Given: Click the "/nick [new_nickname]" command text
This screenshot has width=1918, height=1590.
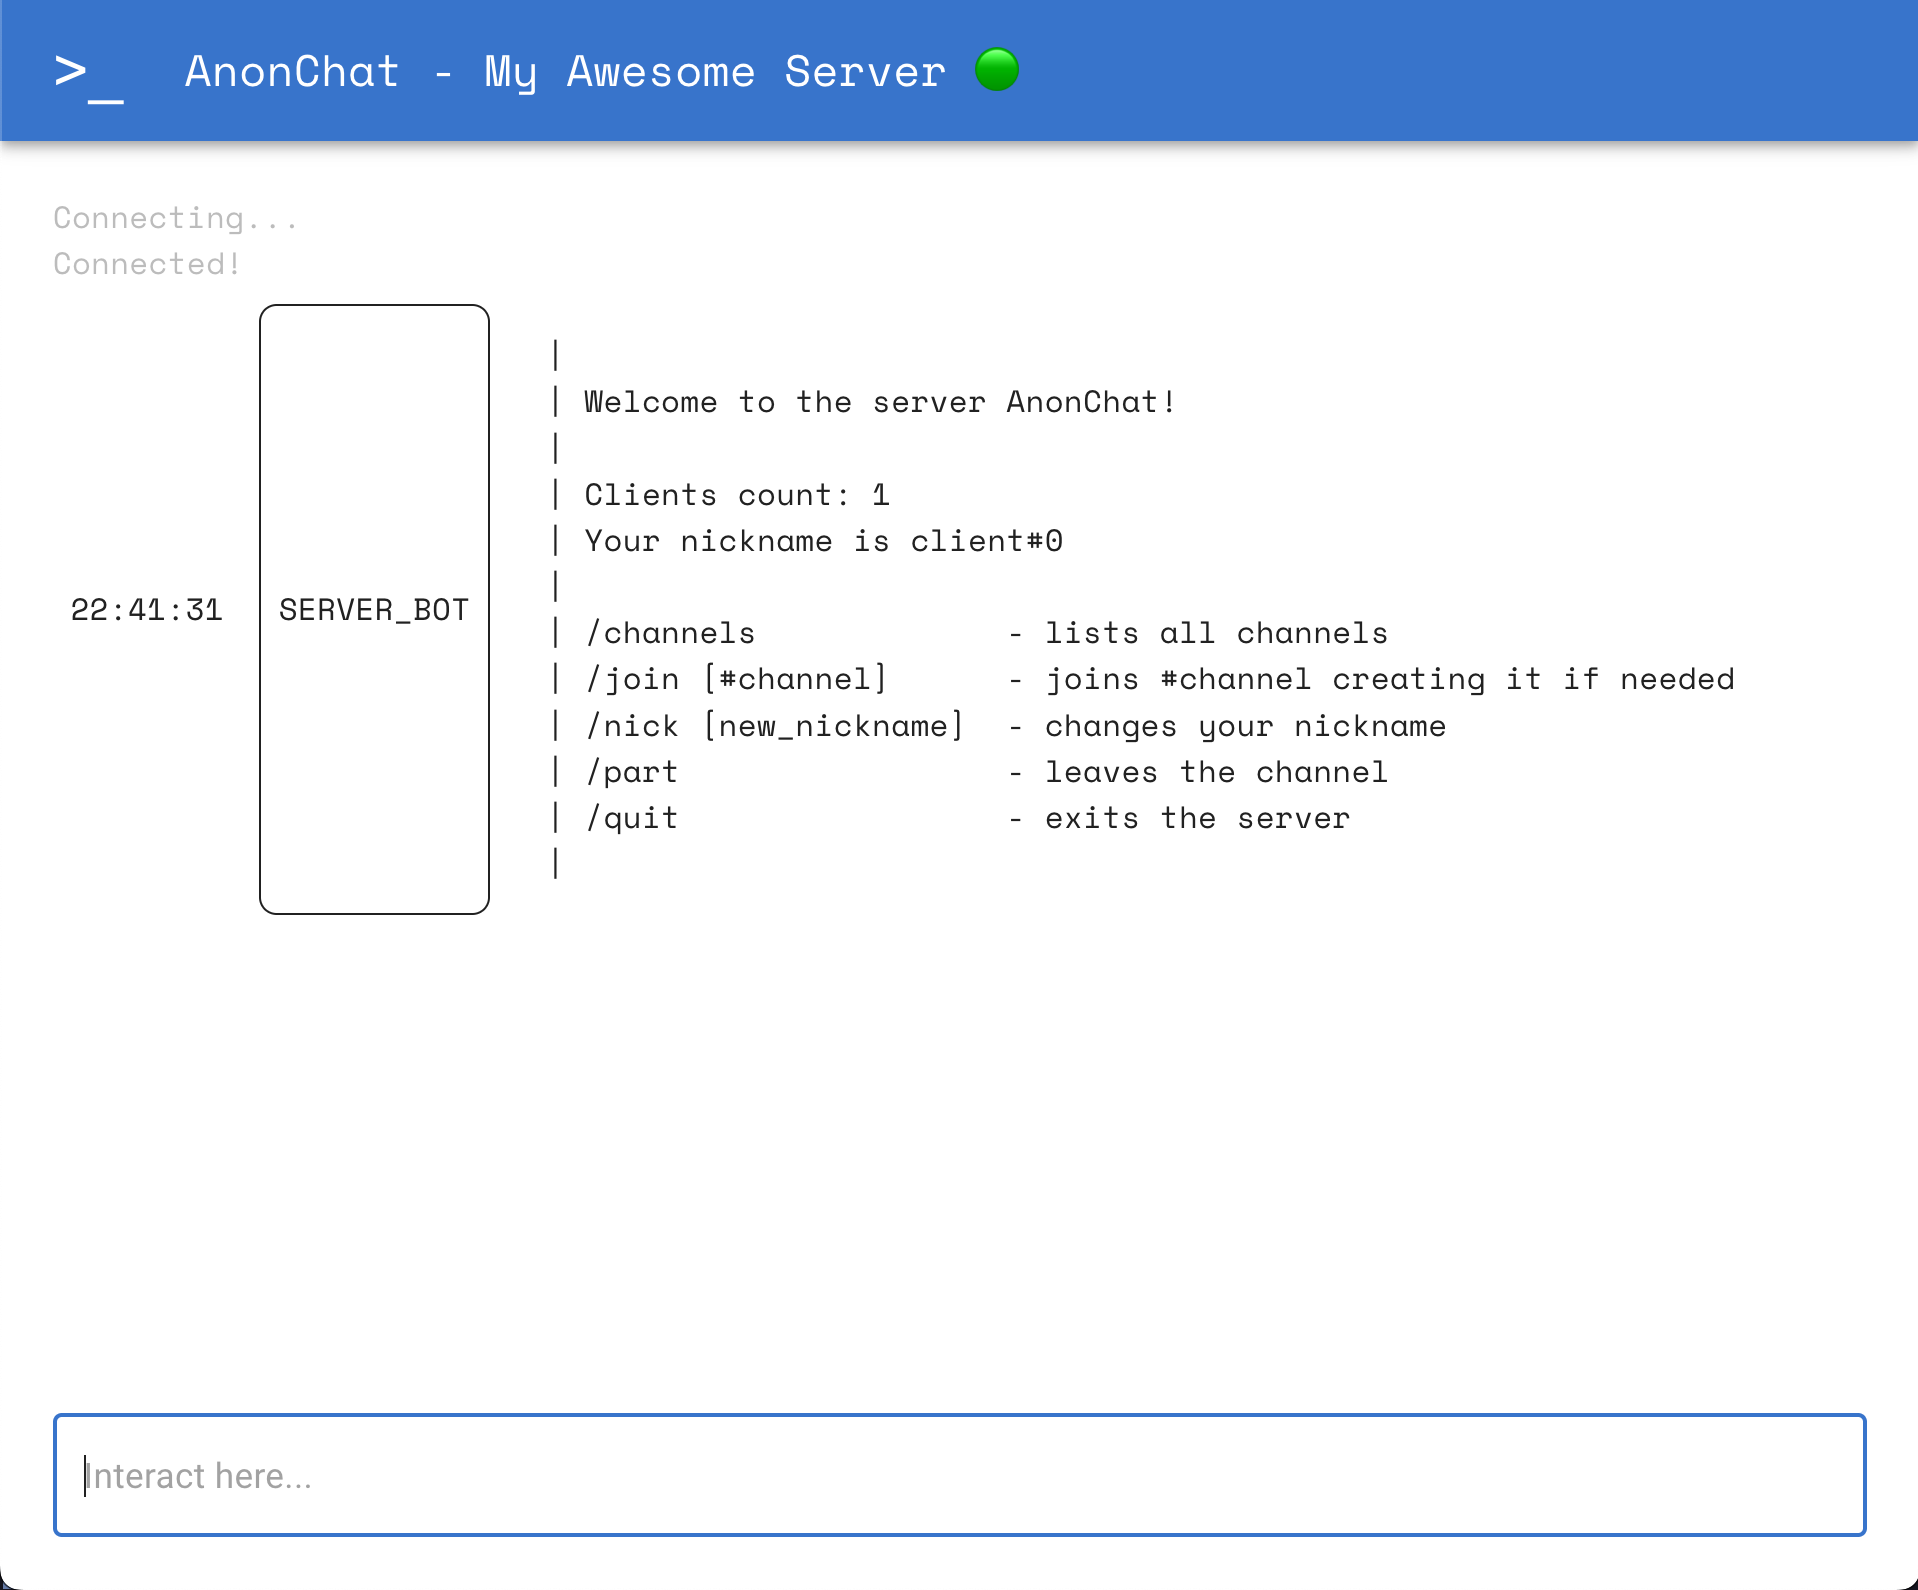Looking at the screenshot, I should (775, 726).
